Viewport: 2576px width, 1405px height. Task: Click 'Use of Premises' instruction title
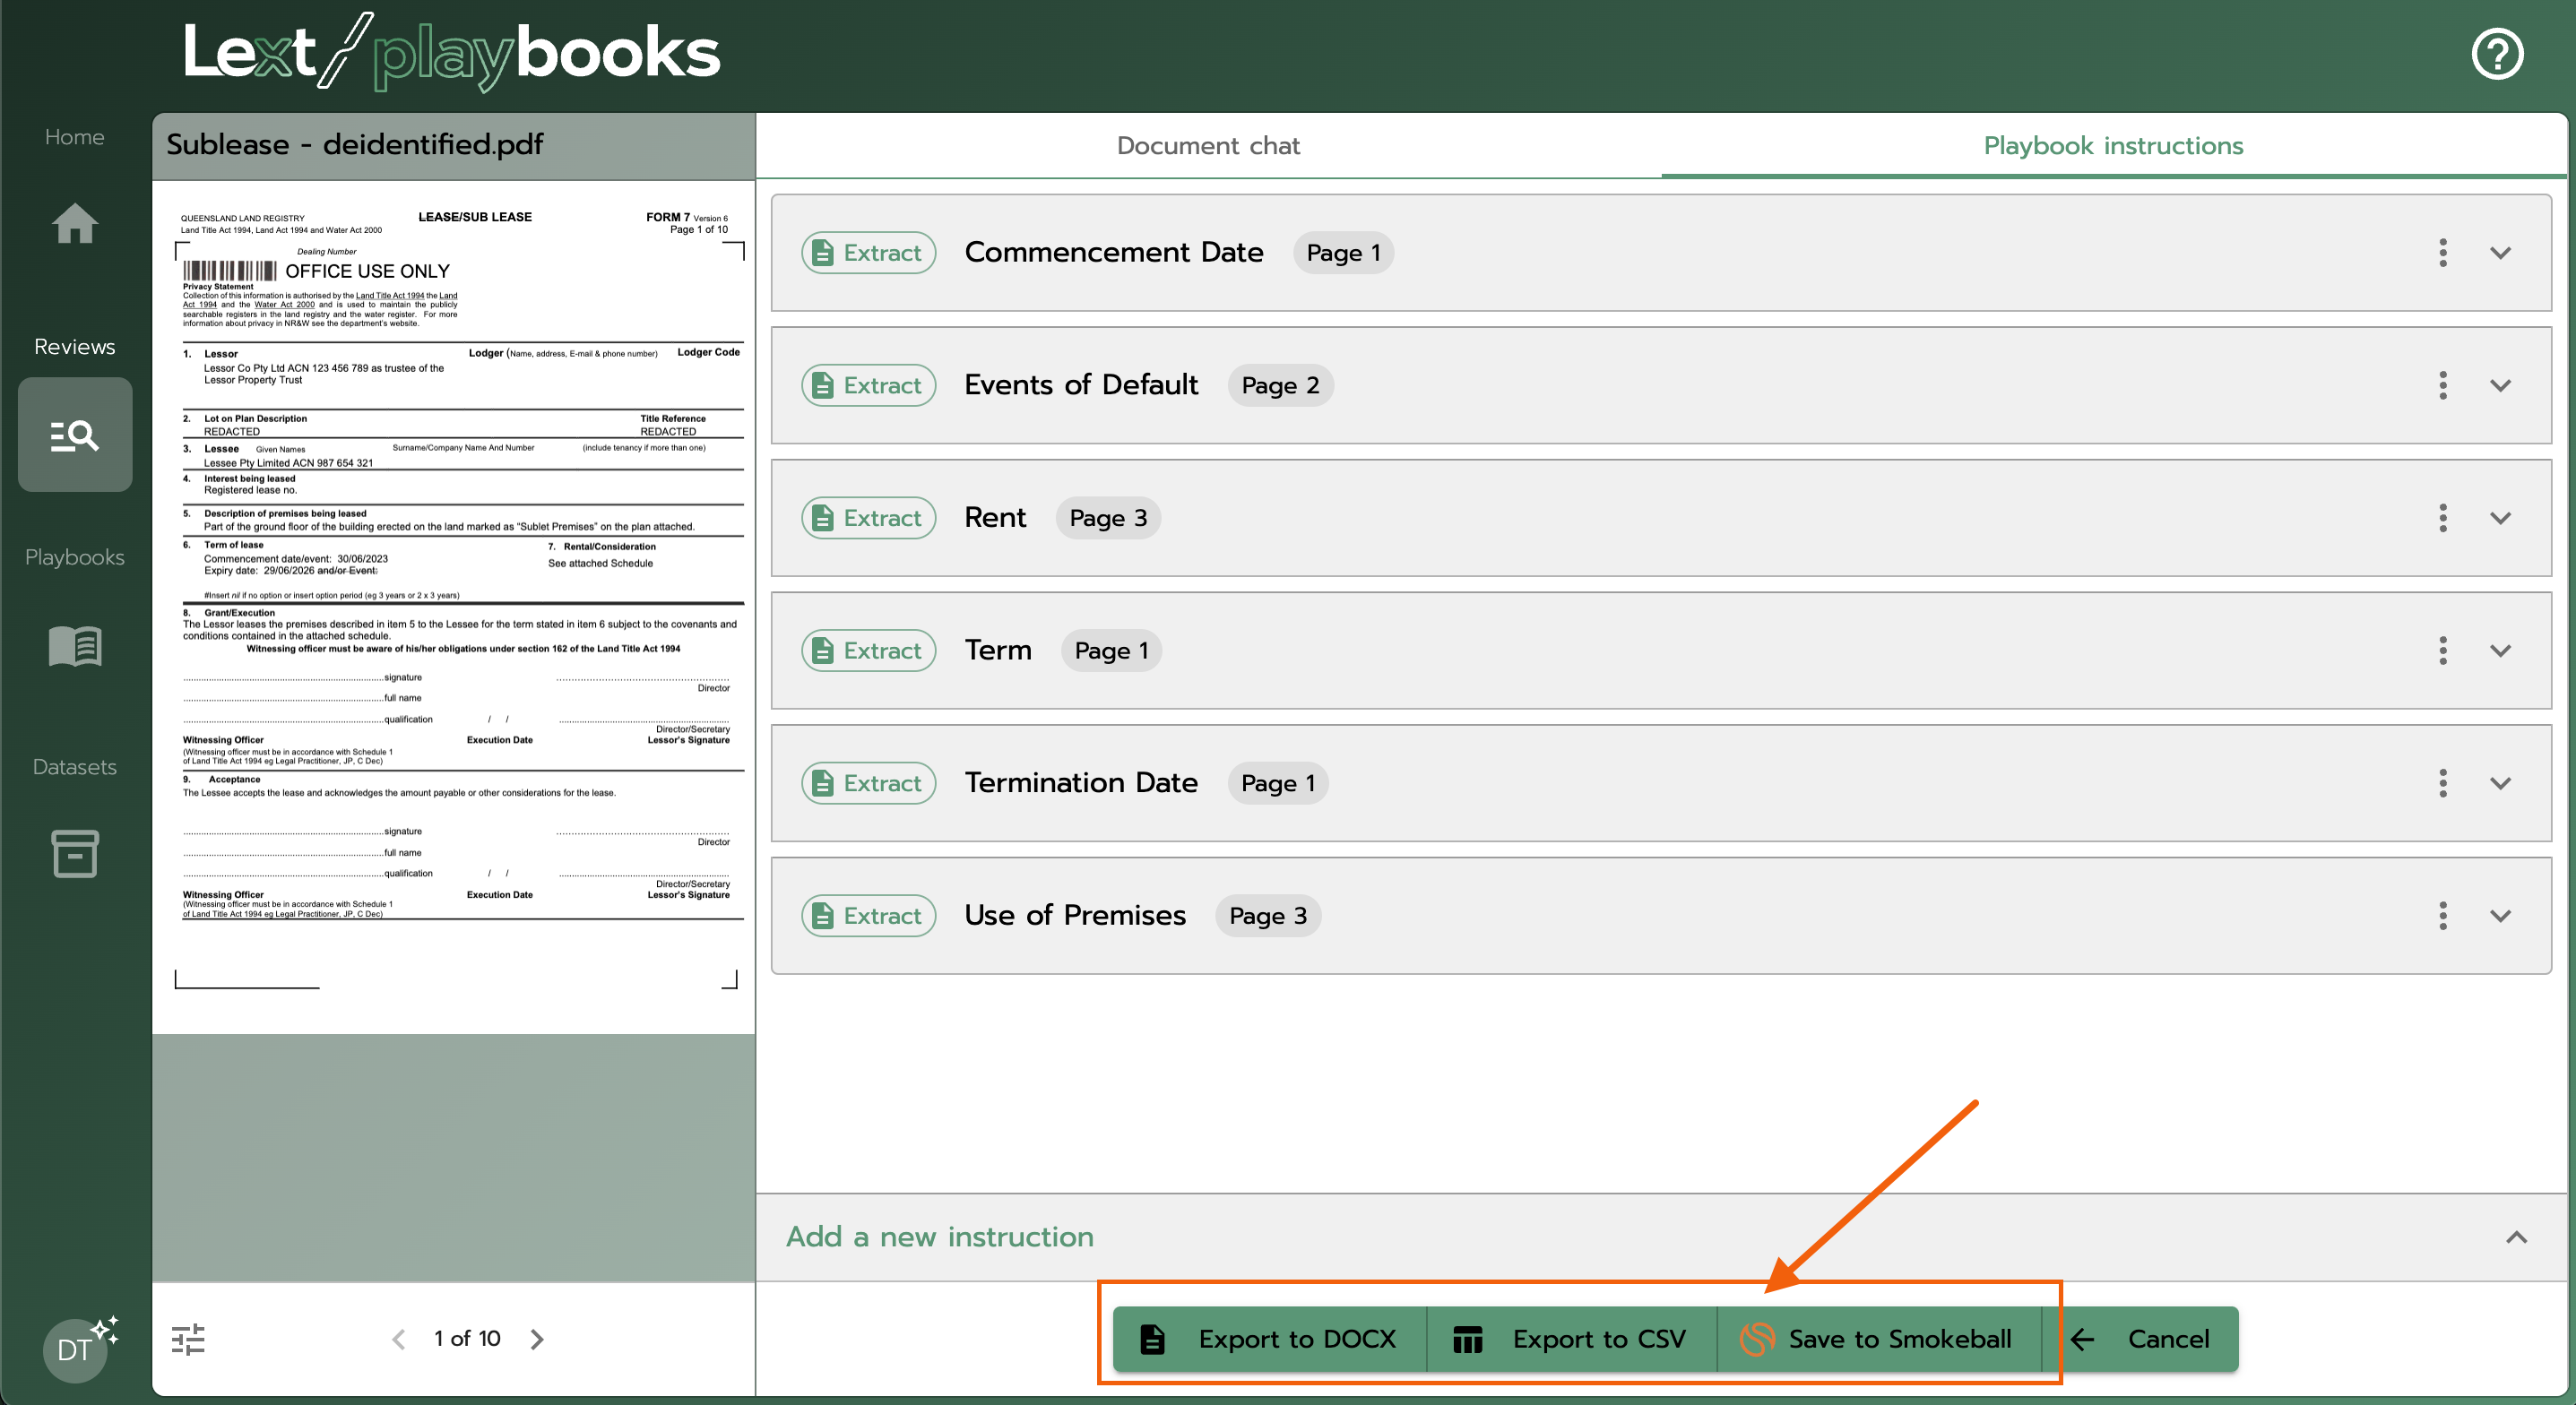pyautogui.click(x=1075, y=915)
